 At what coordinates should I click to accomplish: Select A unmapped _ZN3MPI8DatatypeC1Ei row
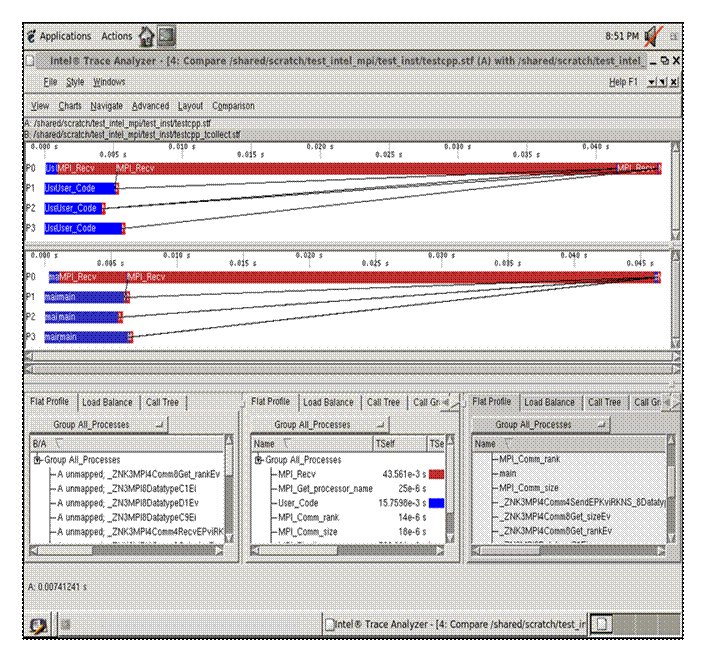[127, 489]
